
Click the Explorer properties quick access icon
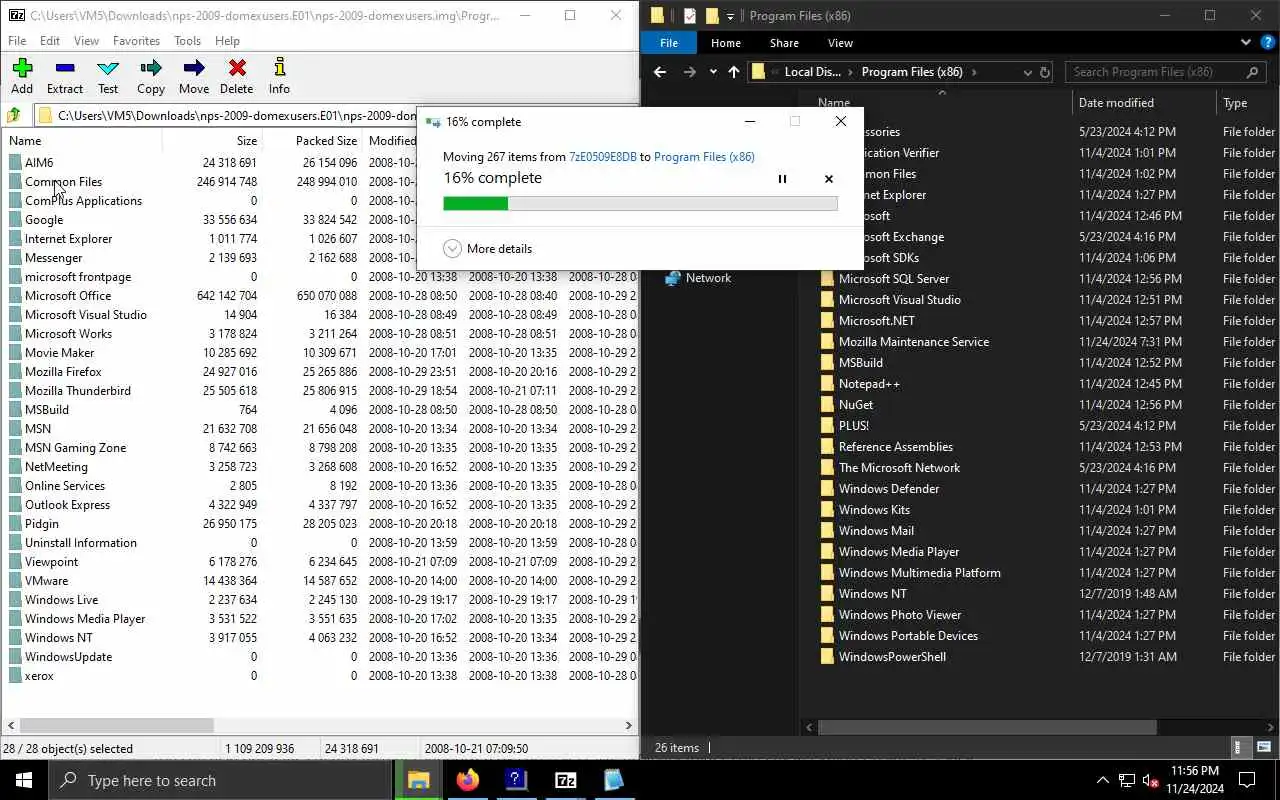click(690, 16)
